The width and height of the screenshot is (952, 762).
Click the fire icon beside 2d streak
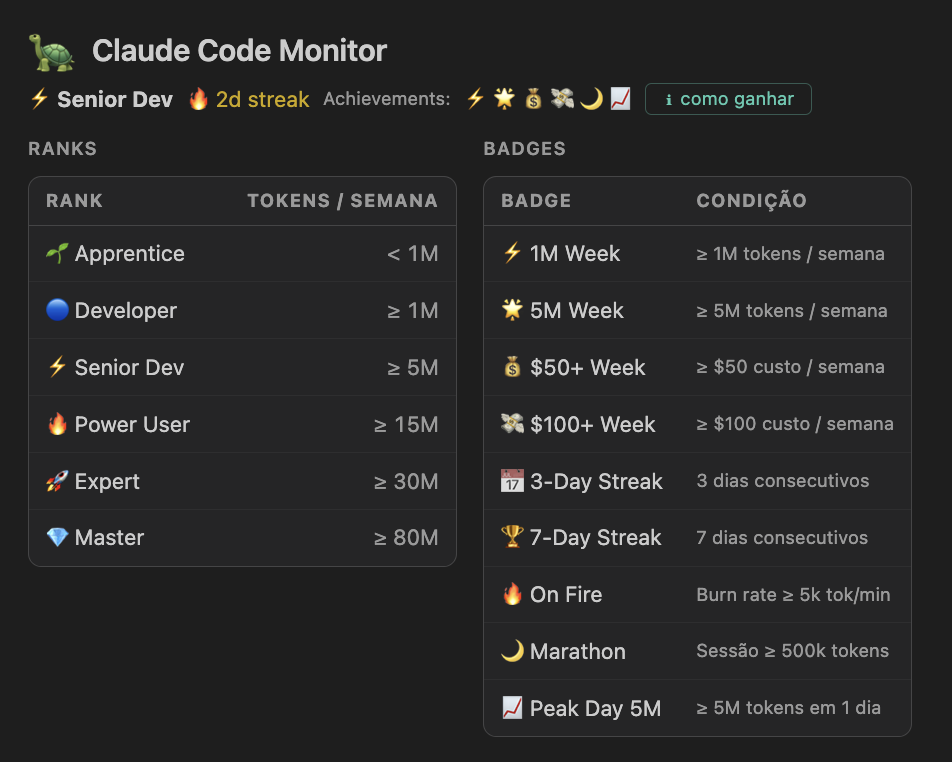click(x=199, y=98)
